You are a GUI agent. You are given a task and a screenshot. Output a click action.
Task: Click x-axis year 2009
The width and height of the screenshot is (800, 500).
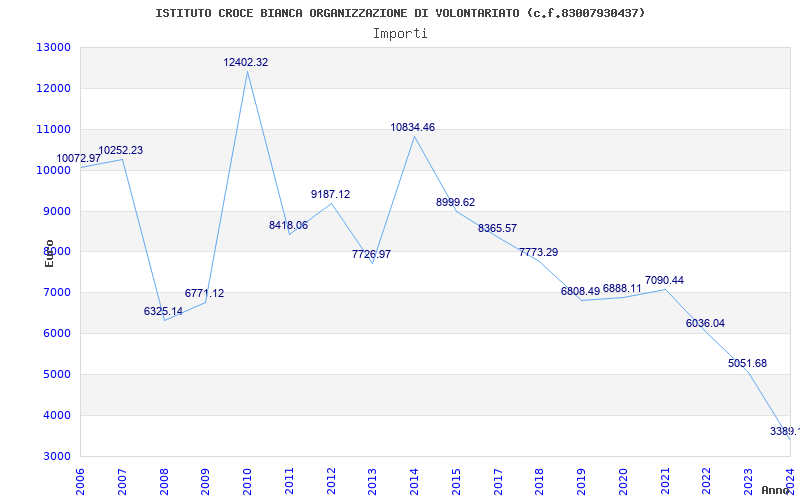(x=205, y=481)
